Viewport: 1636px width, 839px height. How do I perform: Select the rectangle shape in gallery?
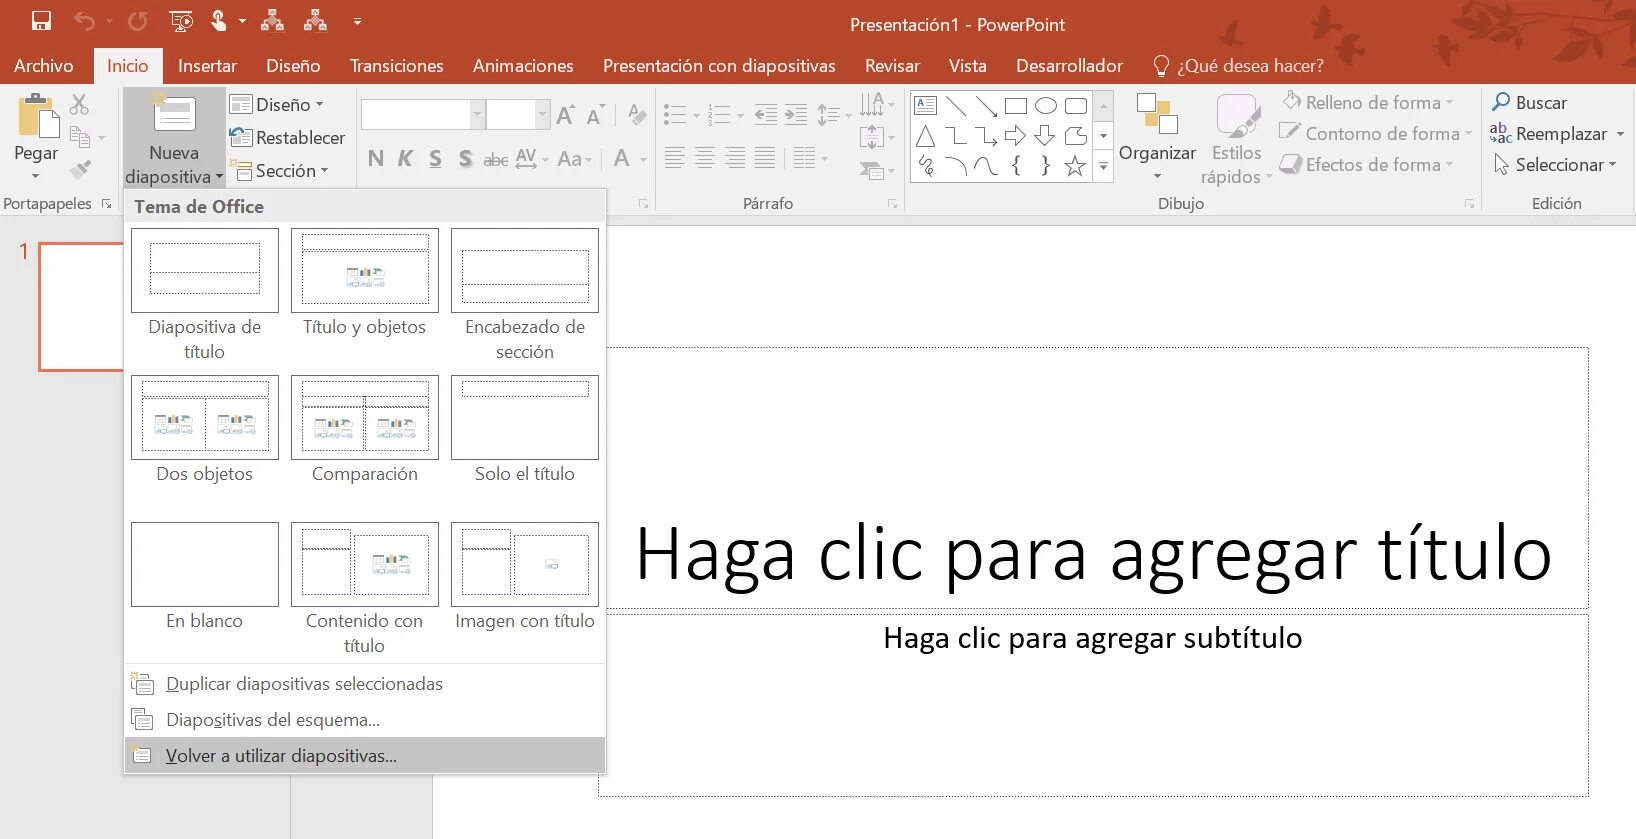(1016, 106)
